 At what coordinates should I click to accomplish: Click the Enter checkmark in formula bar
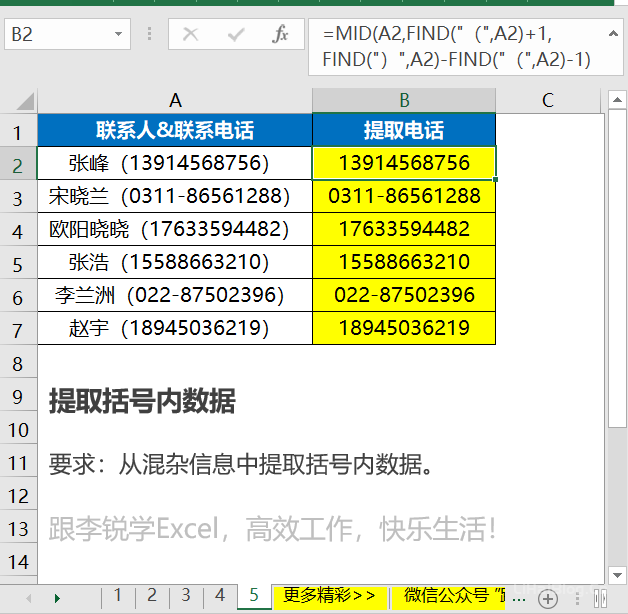(236, 35)
